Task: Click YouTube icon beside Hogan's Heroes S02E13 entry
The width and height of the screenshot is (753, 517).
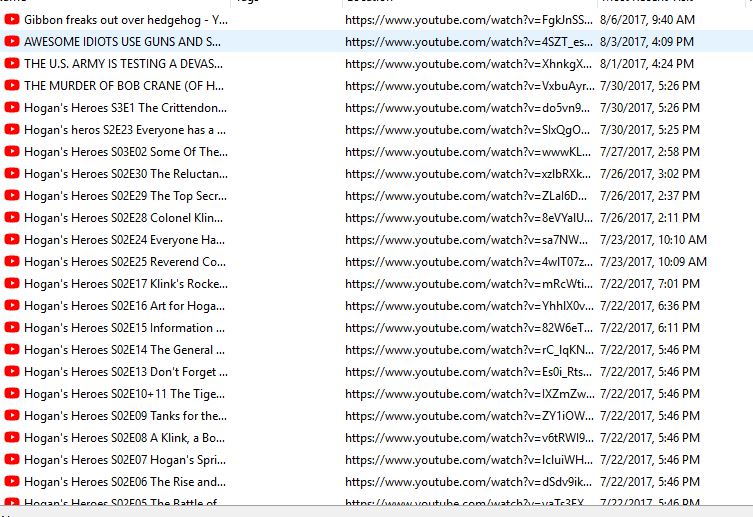Action: [x=12, y=371]
